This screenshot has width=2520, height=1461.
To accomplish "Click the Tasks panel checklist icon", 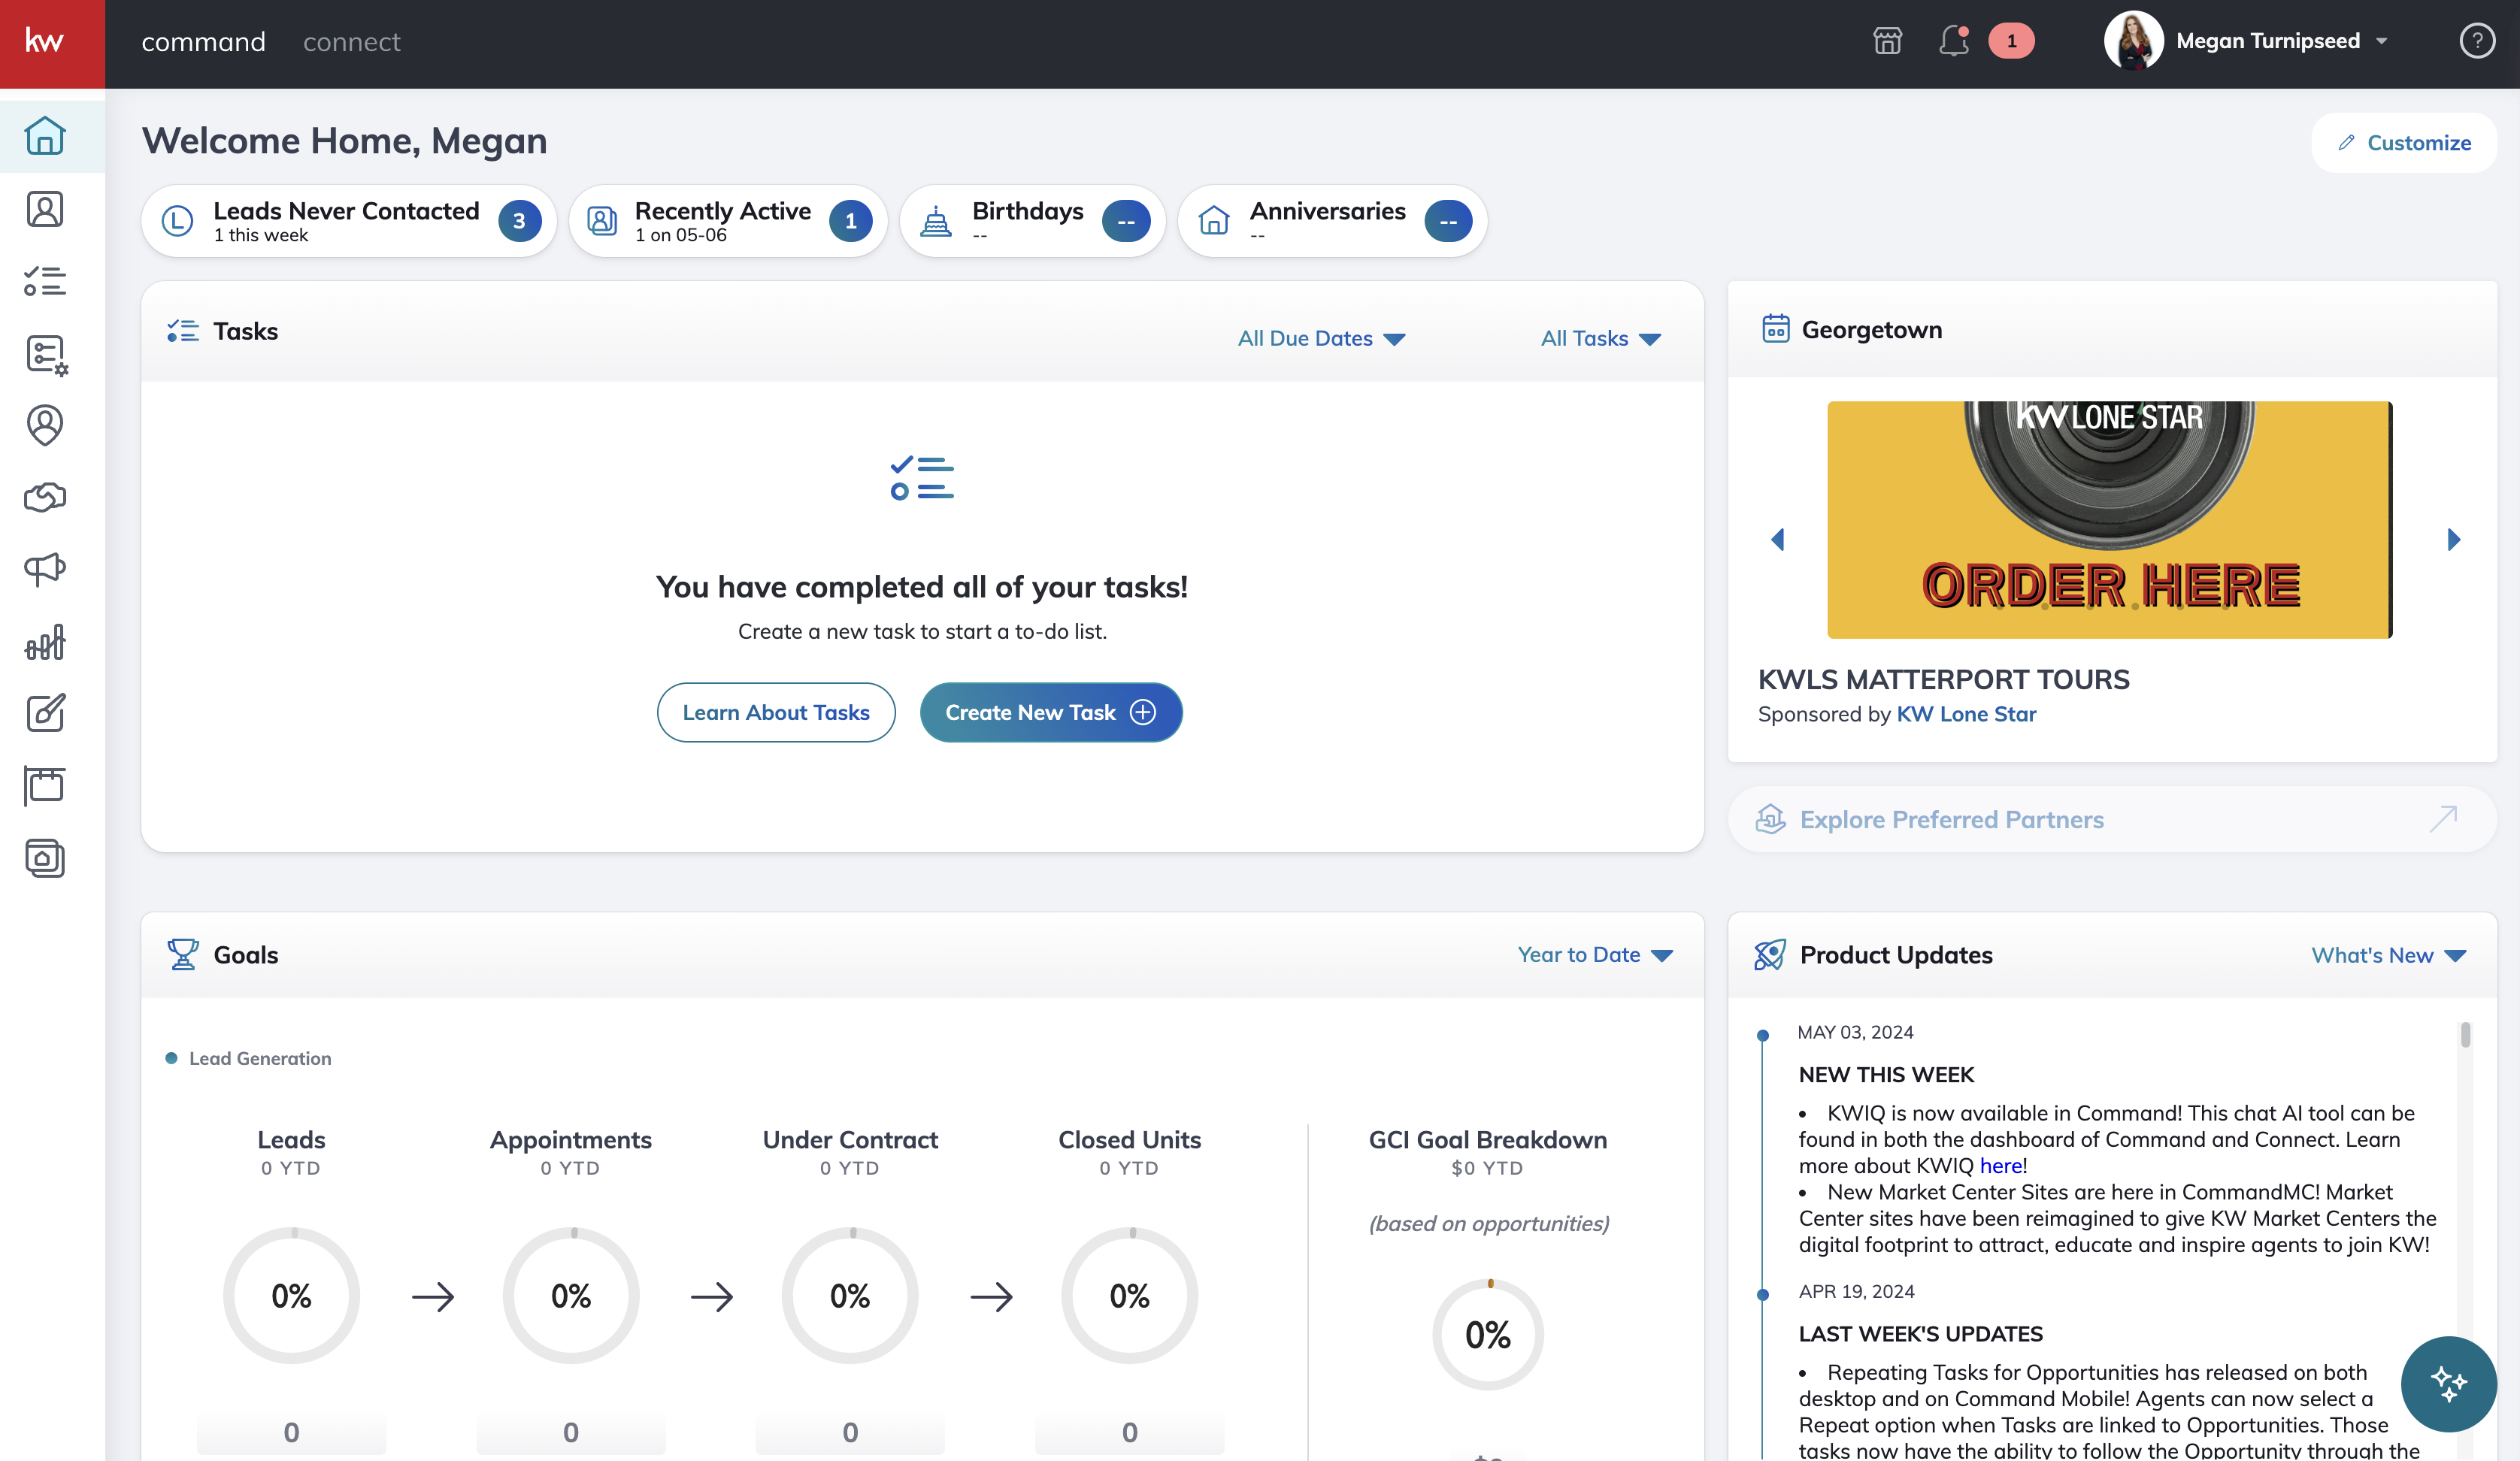I will [x=183, y=331].
